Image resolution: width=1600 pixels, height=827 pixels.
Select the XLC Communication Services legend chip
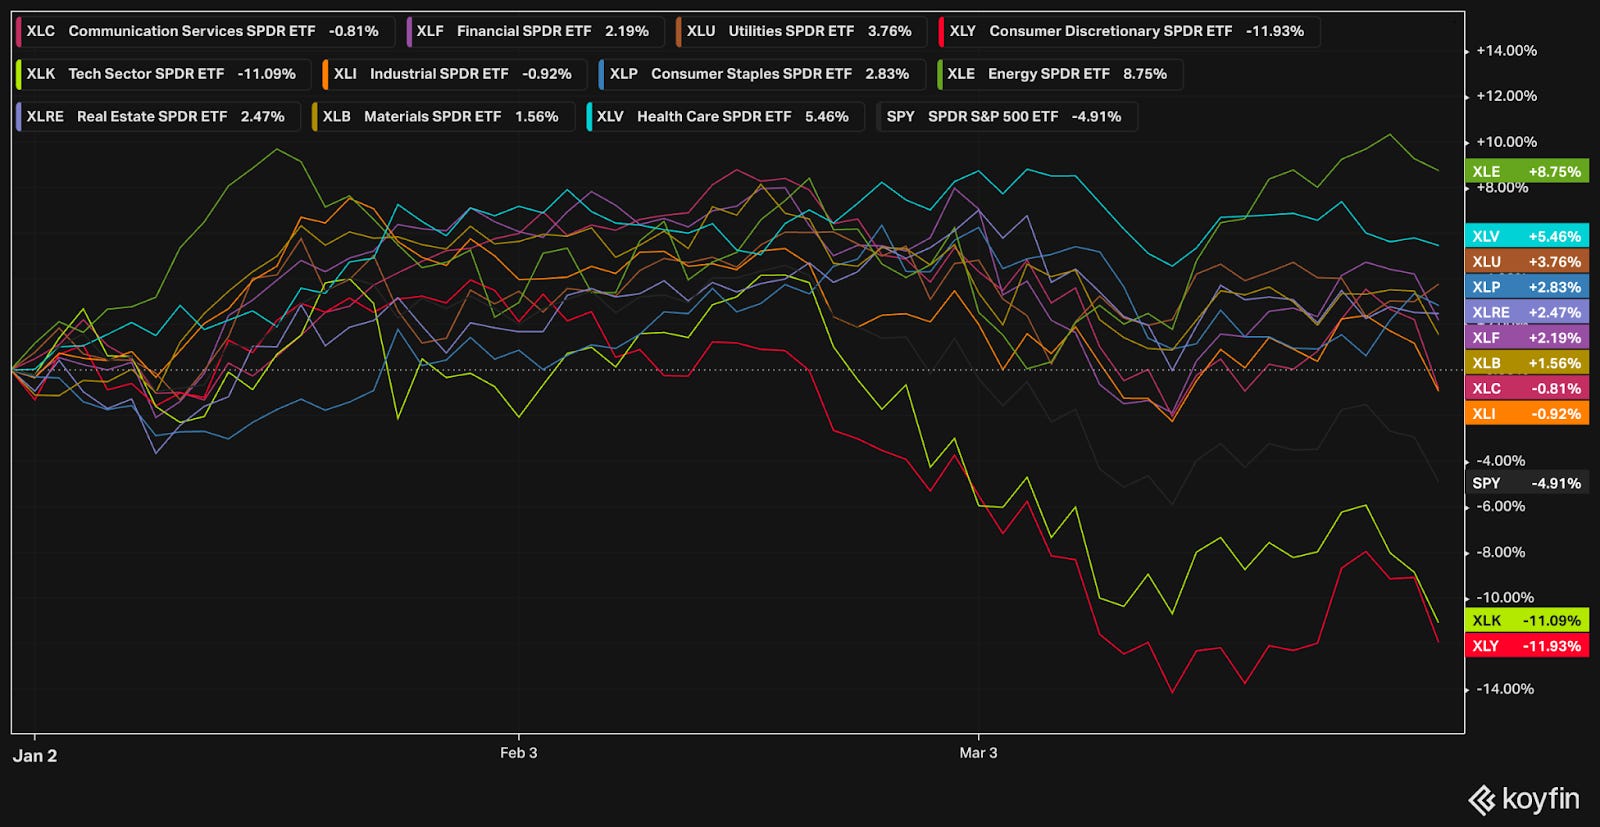point(205,31)
